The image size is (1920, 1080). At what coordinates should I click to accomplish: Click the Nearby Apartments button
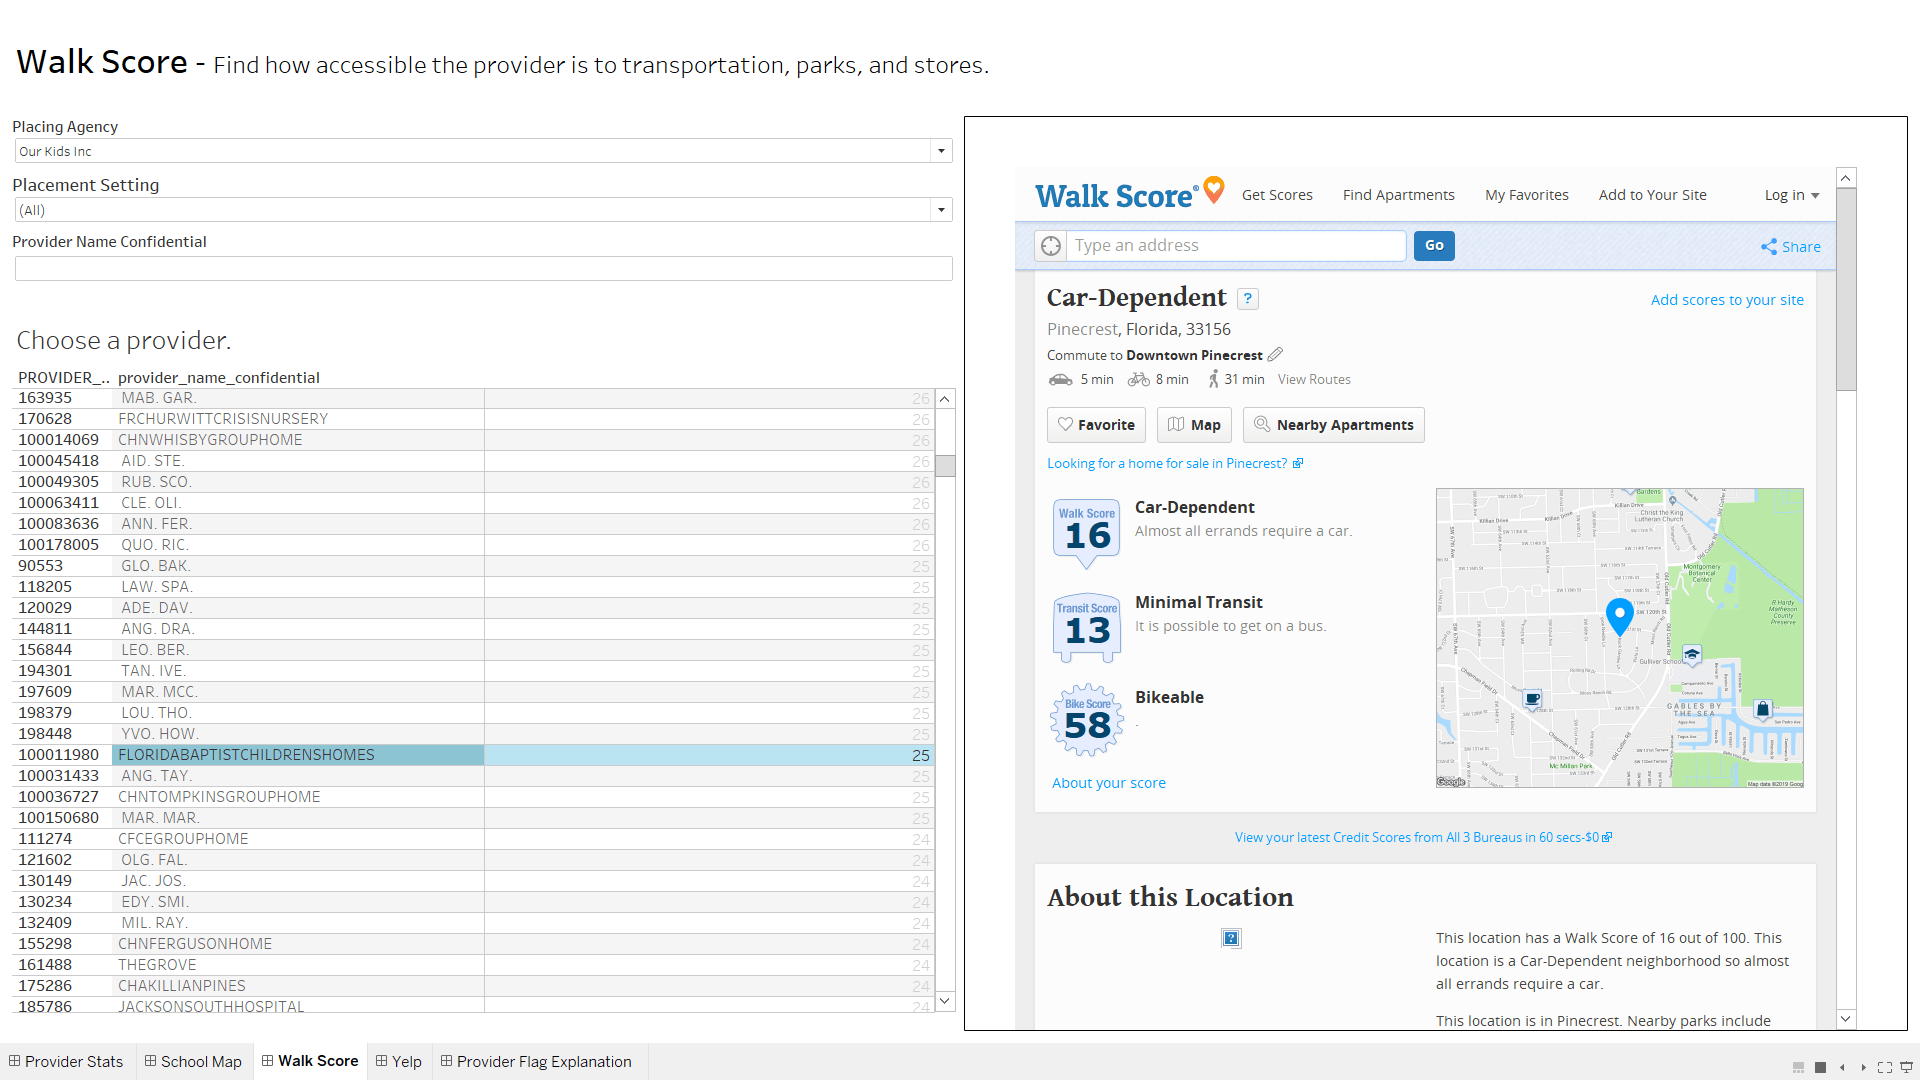(x=1333, y=425)
